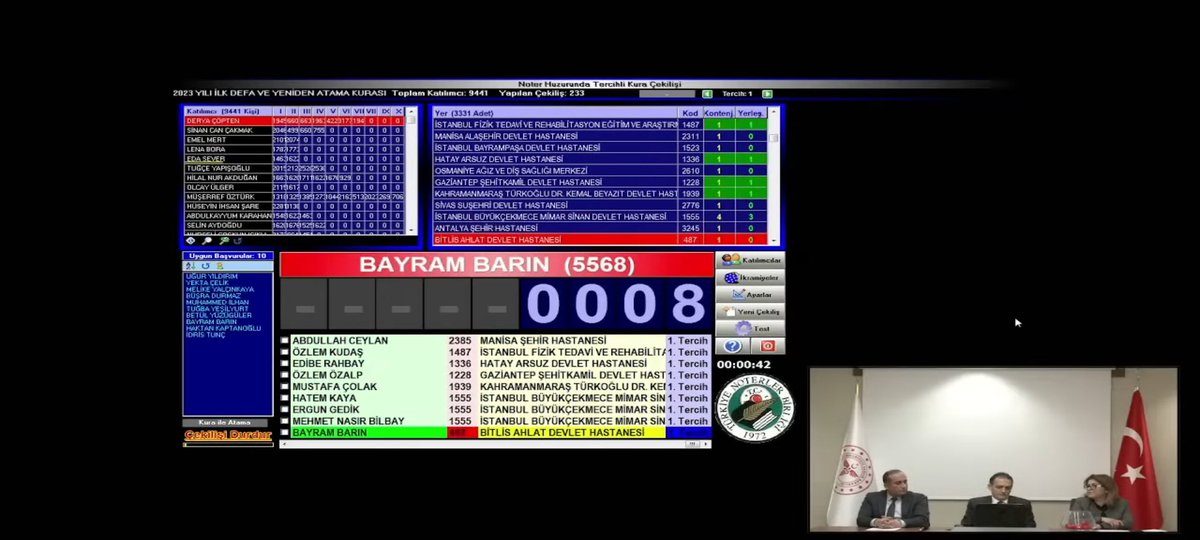Select SİVAS SUŞEHRİ DEVLET HASTANESİ row
Screen dimensions: 1200x540
pyautogui.click(x=600, y=205)
